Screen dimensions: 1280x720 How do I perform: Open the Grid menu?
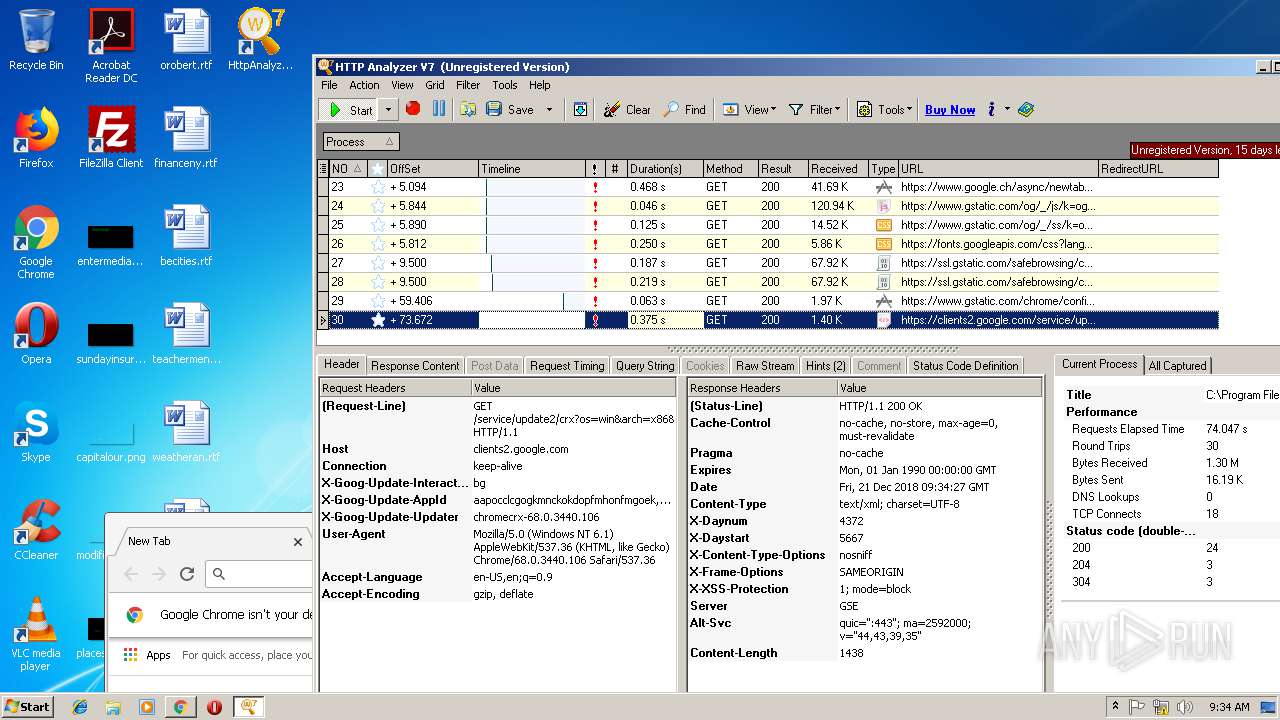[x=435, y=85]
